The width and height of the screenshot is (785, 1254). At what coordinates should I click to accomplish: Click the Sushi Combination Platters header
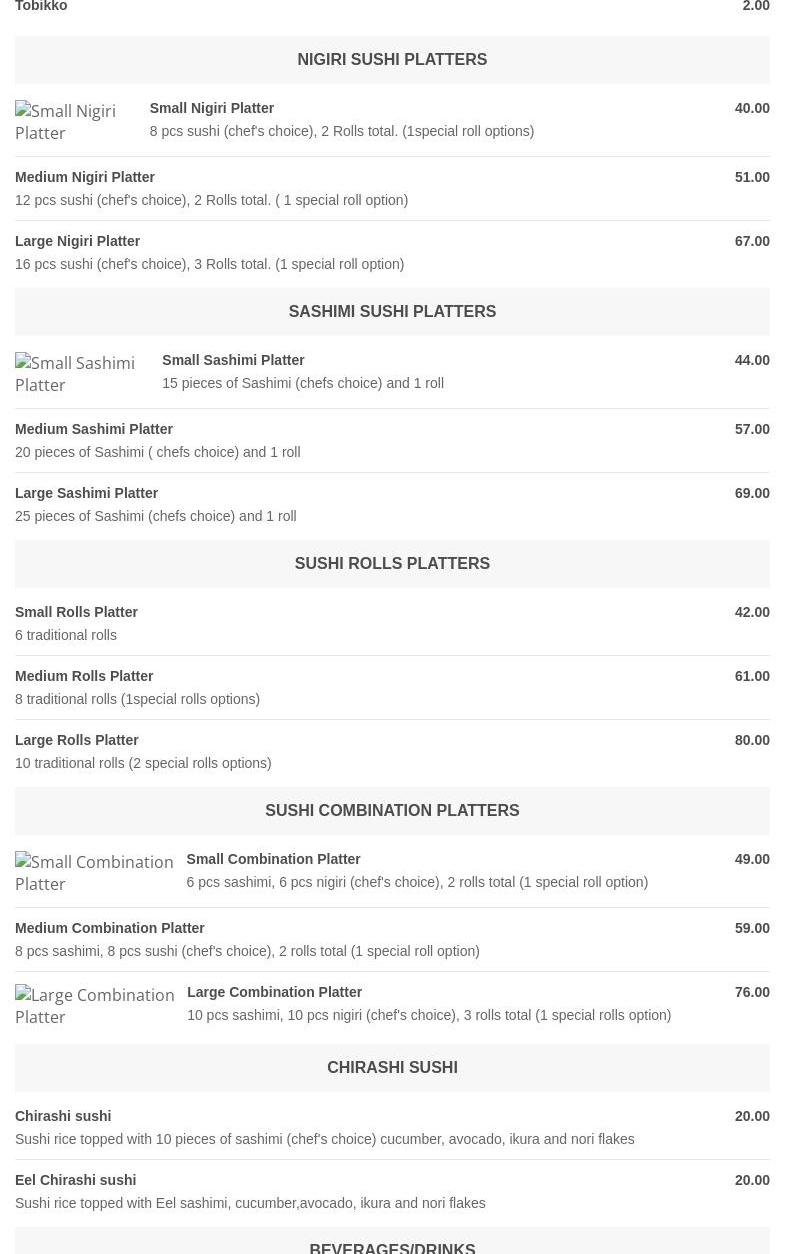point(392,811)
